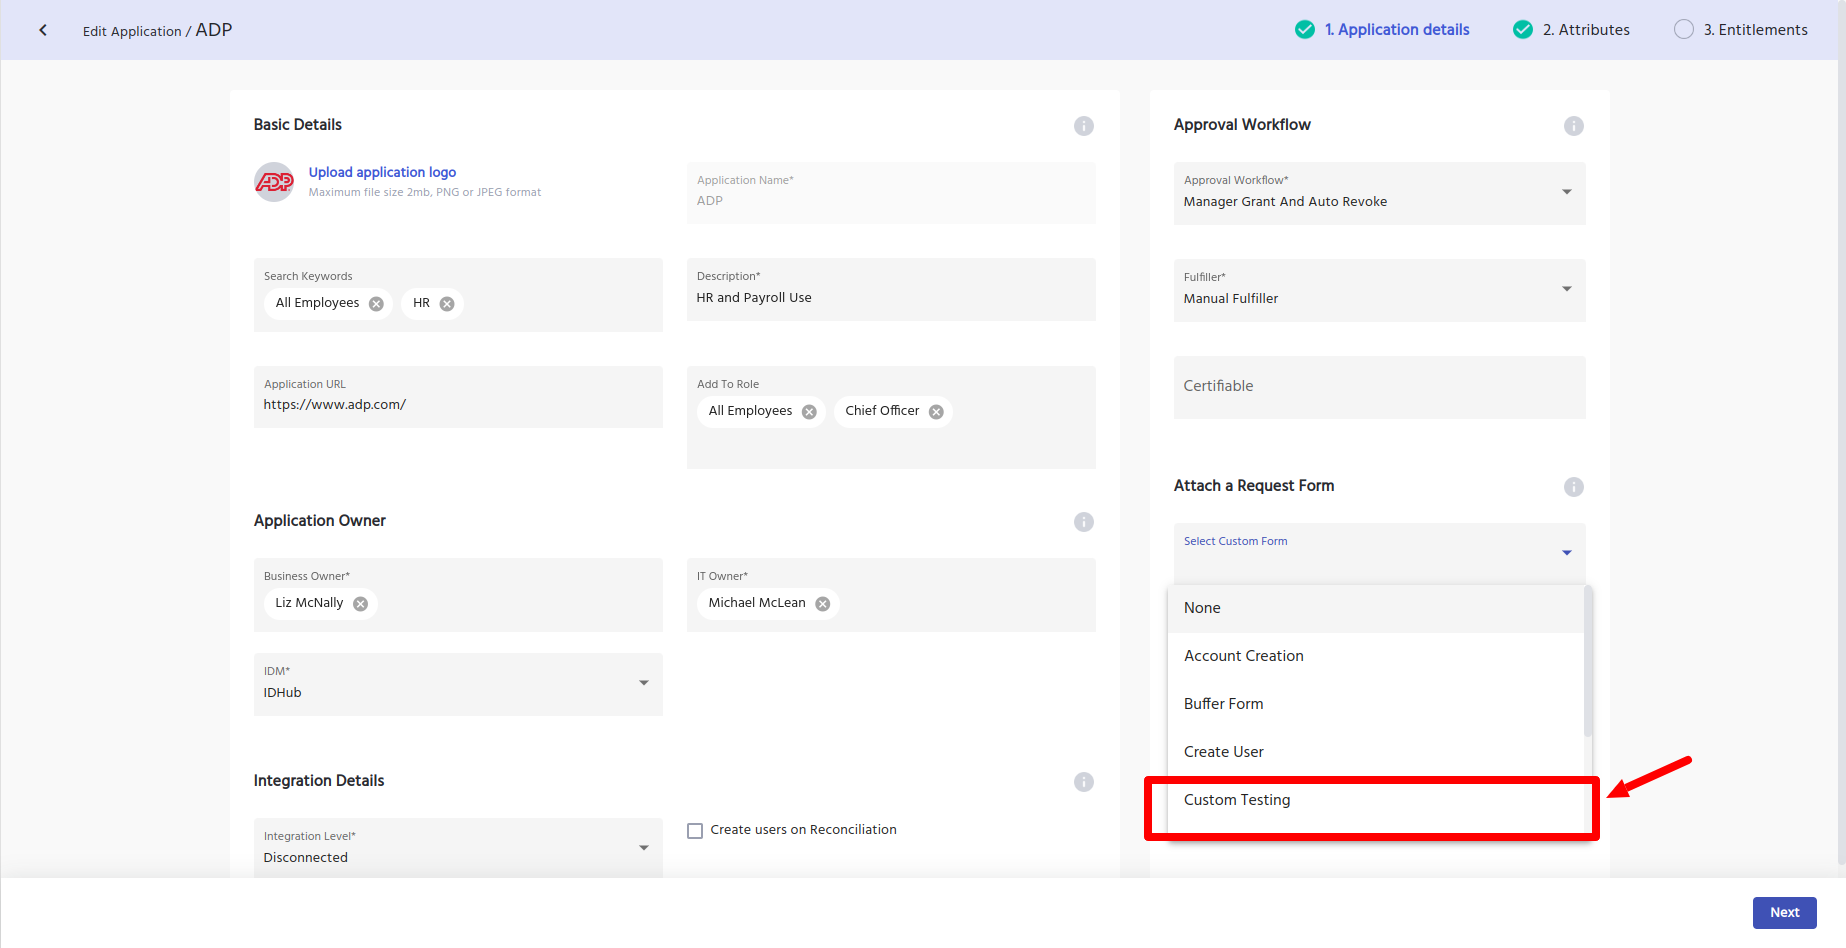Click the ADP application logo thumbnail
Screen dimensions: 1846x948
(274, 182)
